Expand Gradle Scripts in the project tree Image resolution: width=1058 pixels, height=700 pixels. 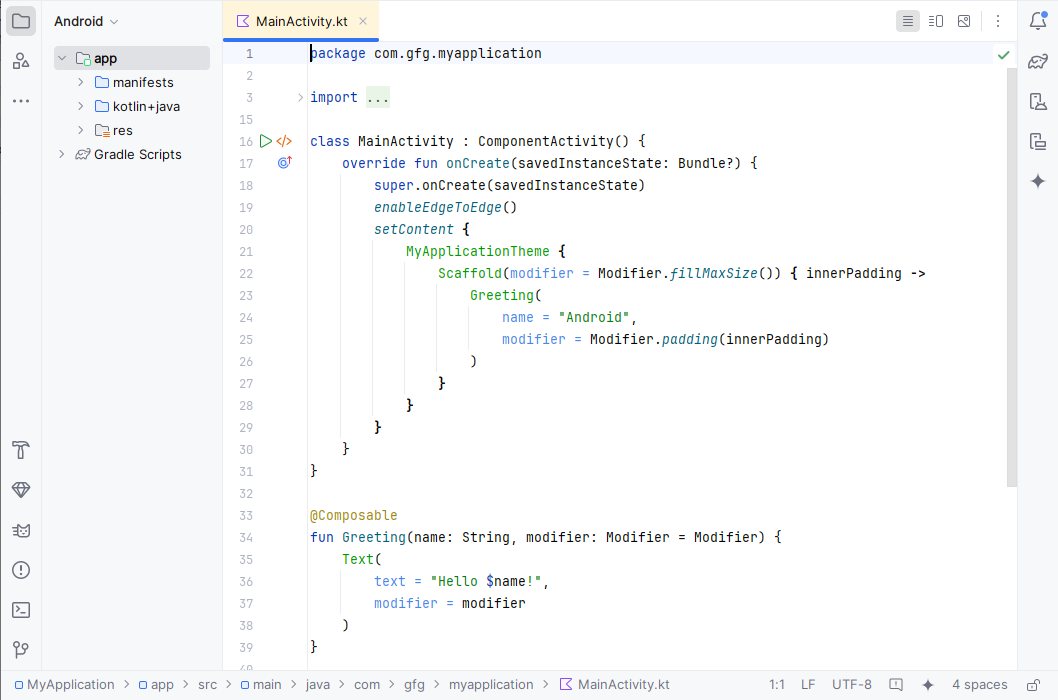point(61,154)
